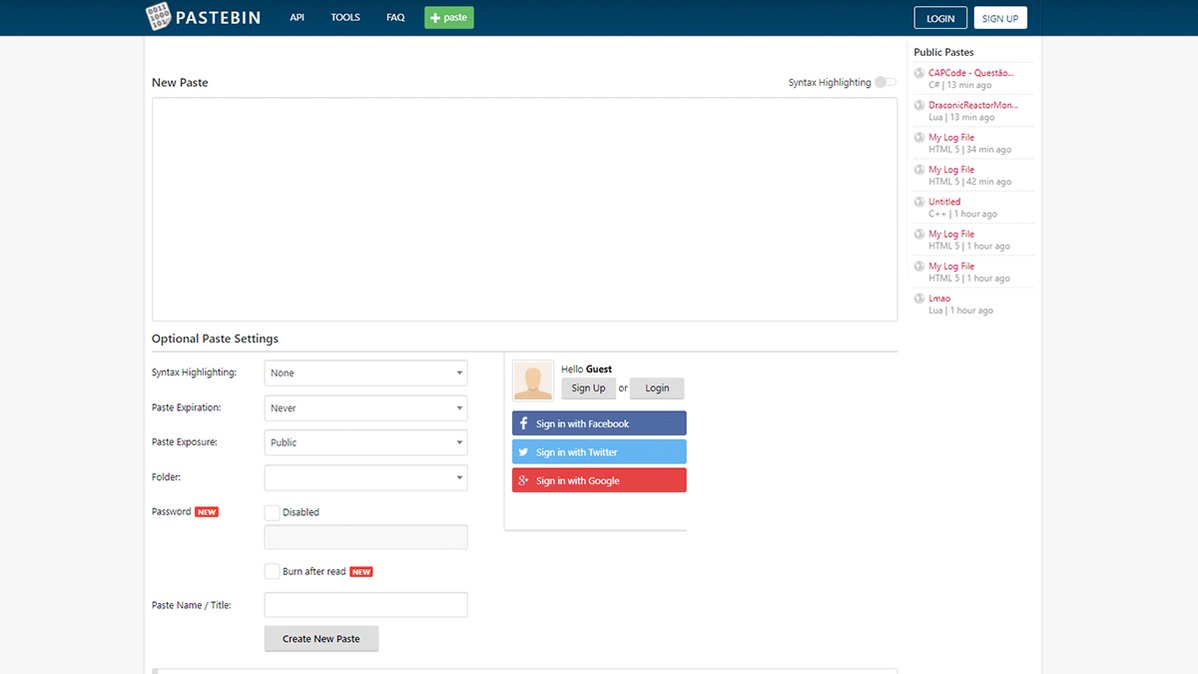This screenshot has height=674, width=1198.
Task: Click the Paste Name / Title field
Action: coord(366,604)
